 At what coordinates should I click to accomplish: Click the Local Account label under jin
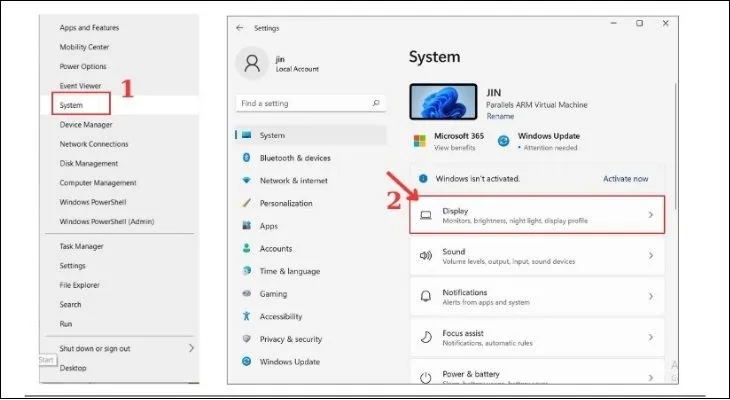coord(297,69)
